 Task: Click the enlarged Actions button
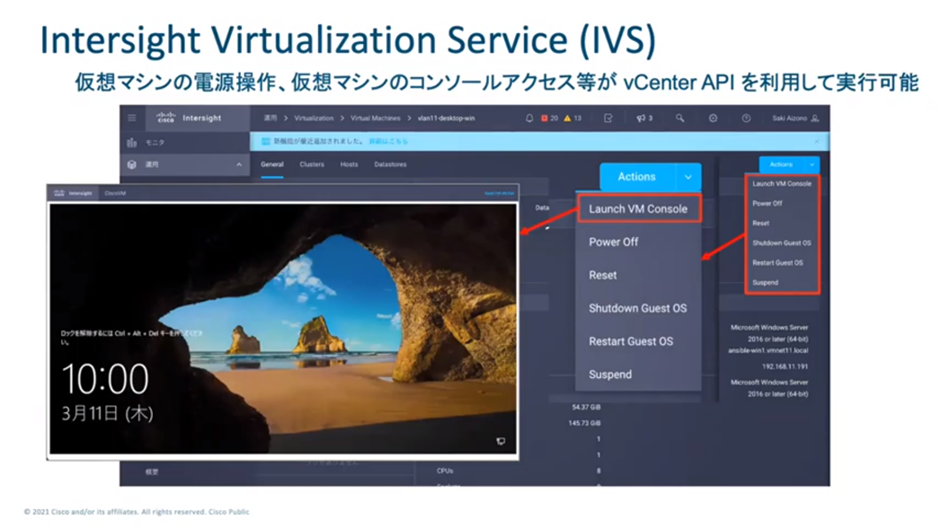(638, 177)
